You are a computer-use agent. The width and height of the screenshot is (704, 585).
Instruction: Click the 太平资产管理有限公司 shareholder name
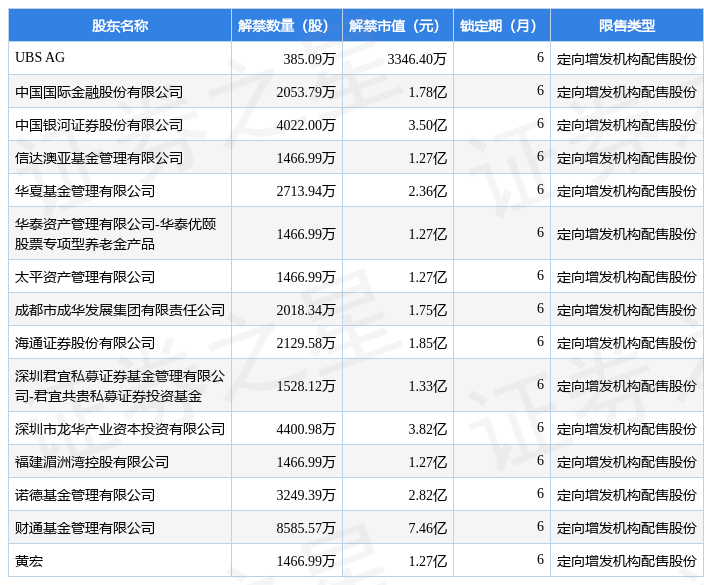click(x=85, y=277)
